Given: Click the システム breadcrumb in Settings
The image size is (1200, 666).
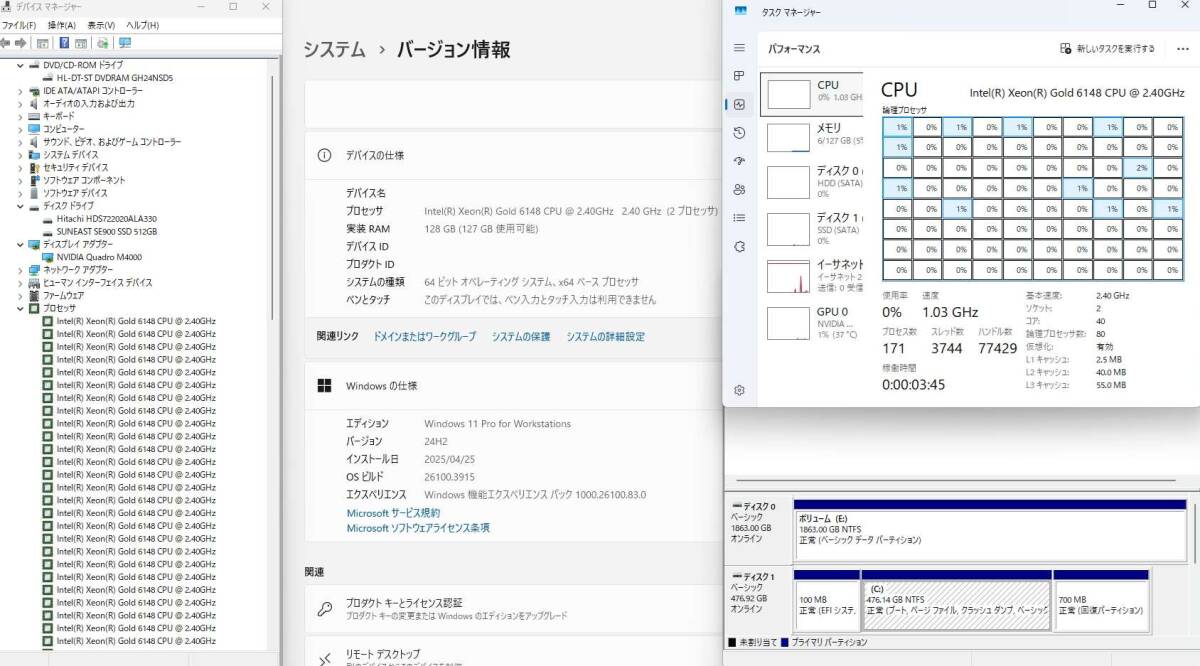Looking at the screenshot, I should (335, 49).
